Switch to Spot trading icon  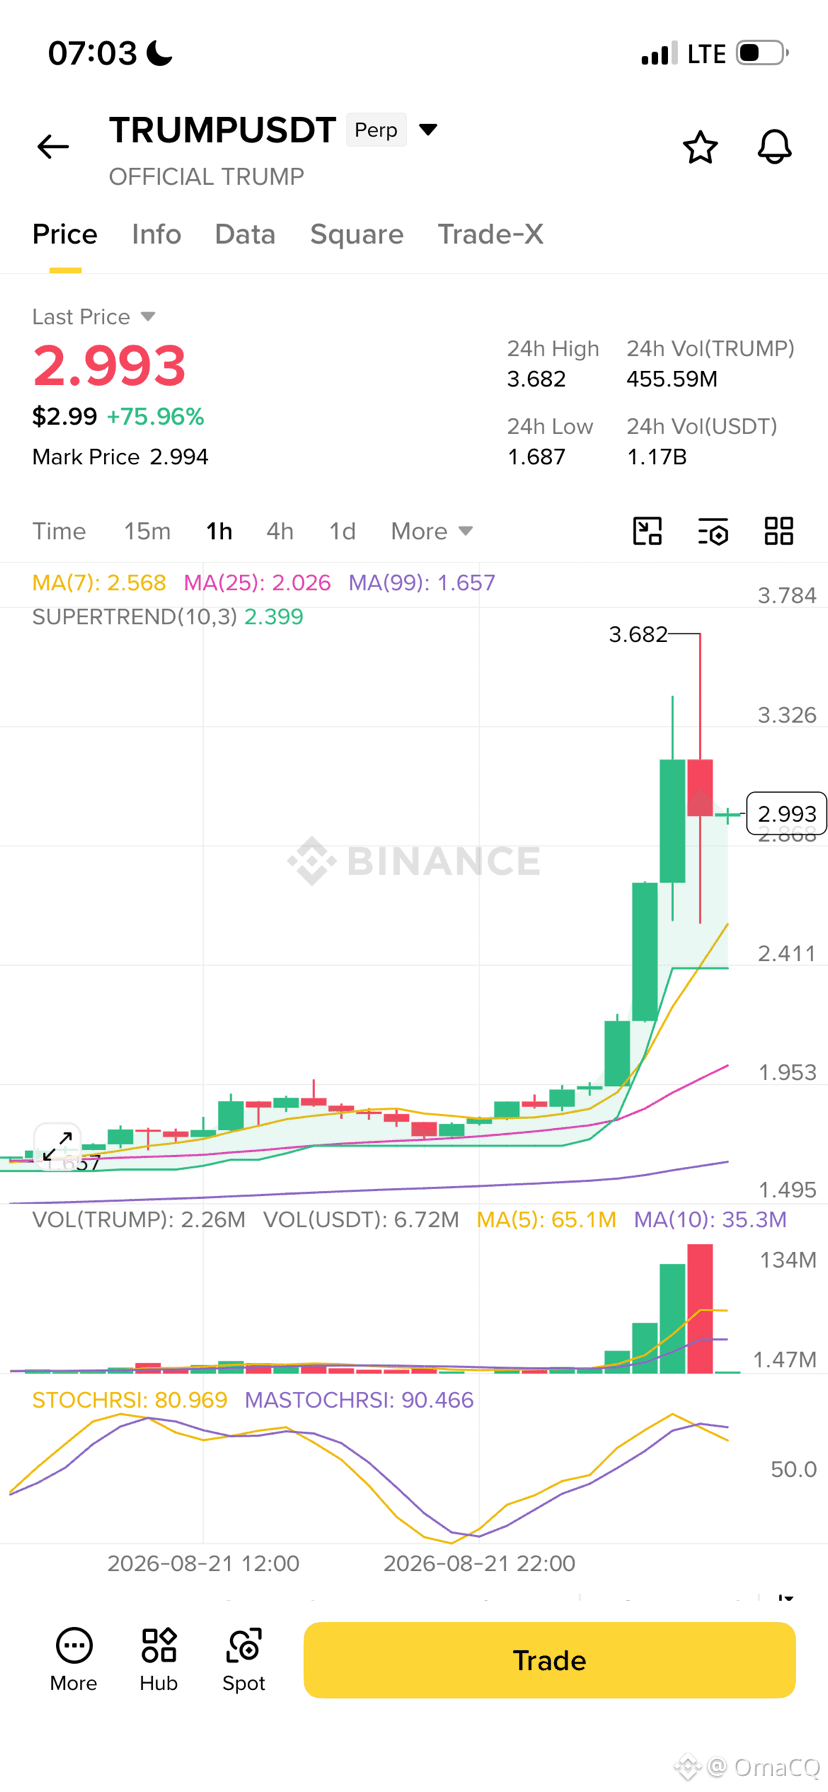pyautogui.click(x=244, y=1660)
